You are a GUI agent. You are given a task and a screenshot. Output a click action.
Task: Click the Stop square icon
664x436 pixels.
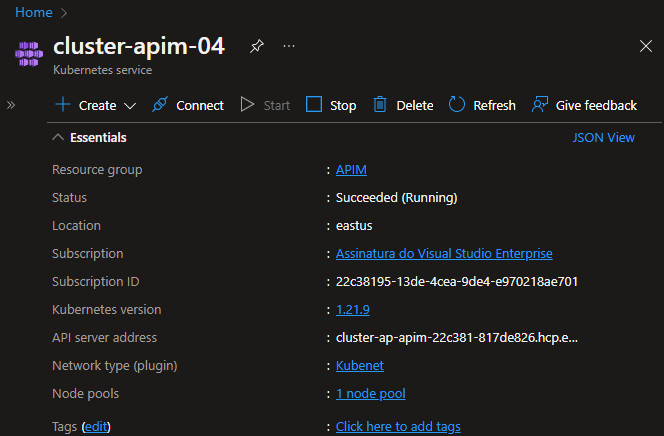pyautogui.click(x=314, y=104)
